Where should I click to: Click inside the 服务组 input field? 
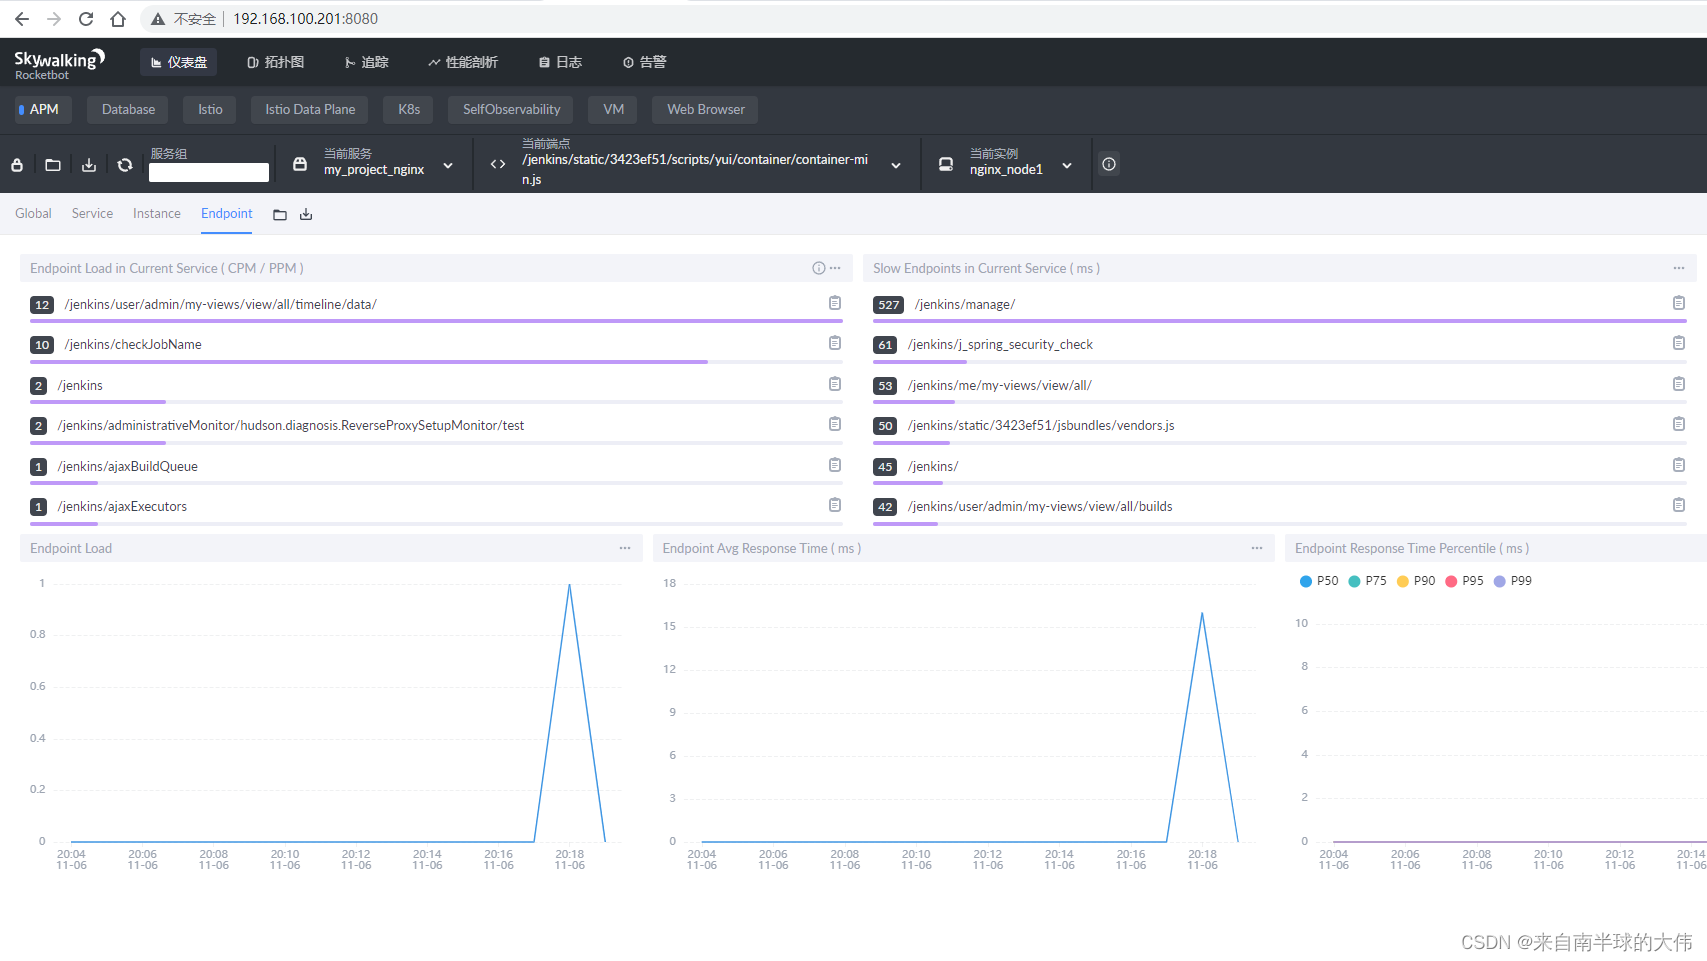point(208,171)
